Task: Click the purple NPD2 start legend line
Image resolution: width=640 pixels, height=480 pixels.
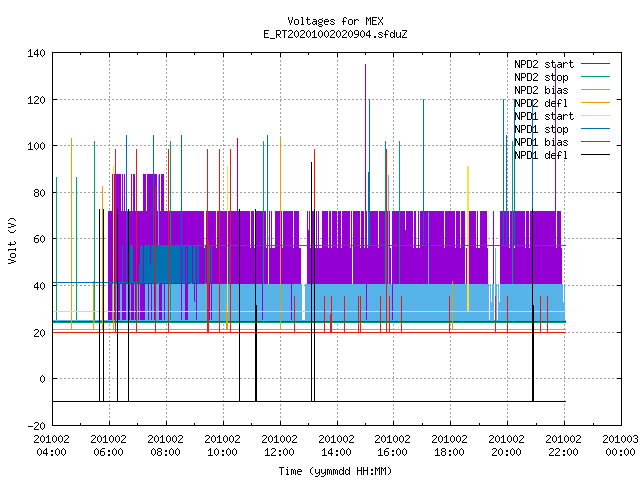Action: 595,64
